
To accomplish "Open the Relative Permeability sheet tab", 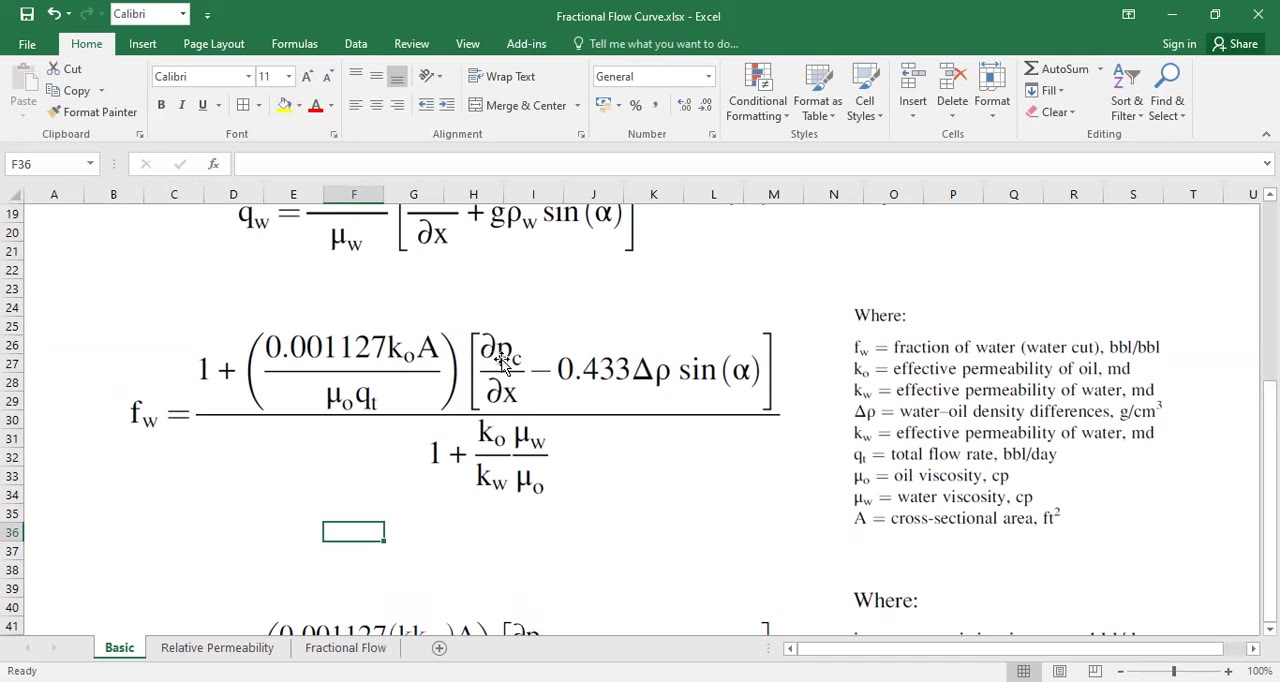I will click(x=217, y=648).
